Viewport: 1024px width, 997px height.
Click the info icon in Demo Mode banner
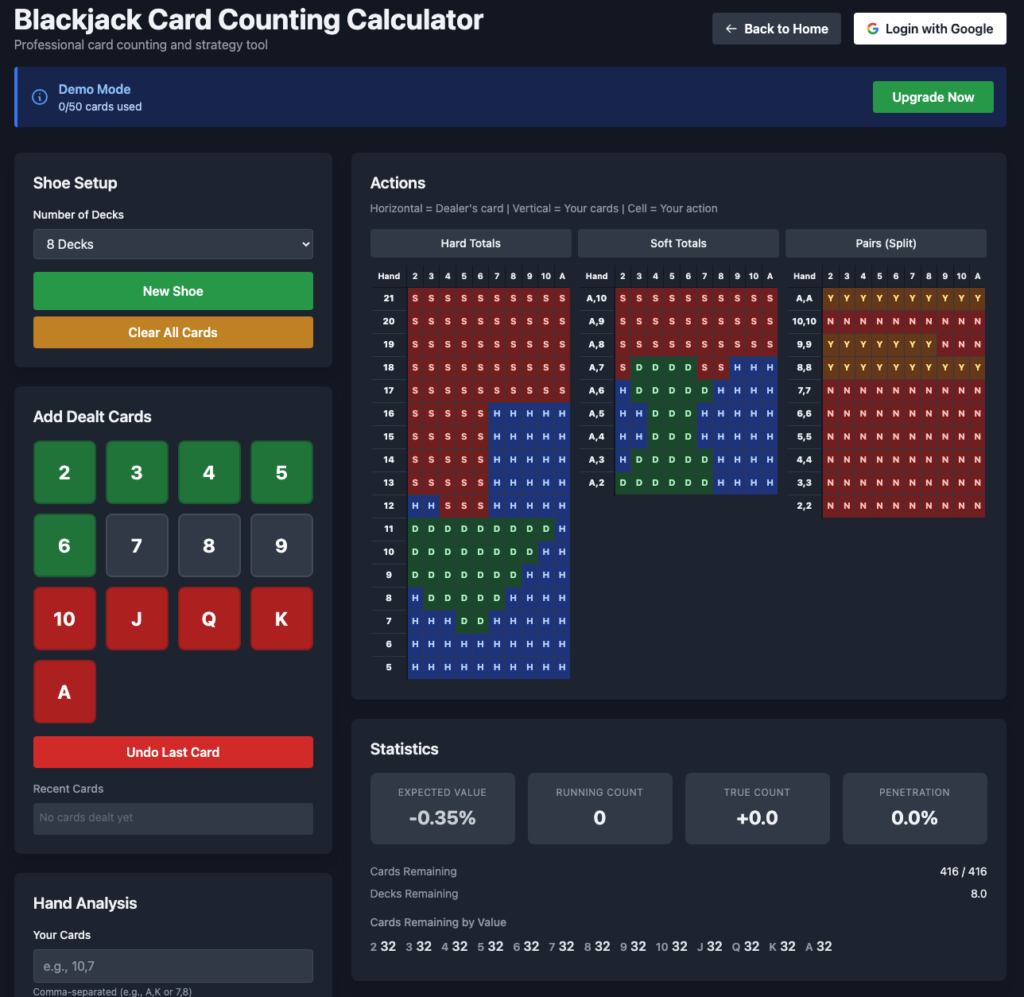click(x=40, y=97)
